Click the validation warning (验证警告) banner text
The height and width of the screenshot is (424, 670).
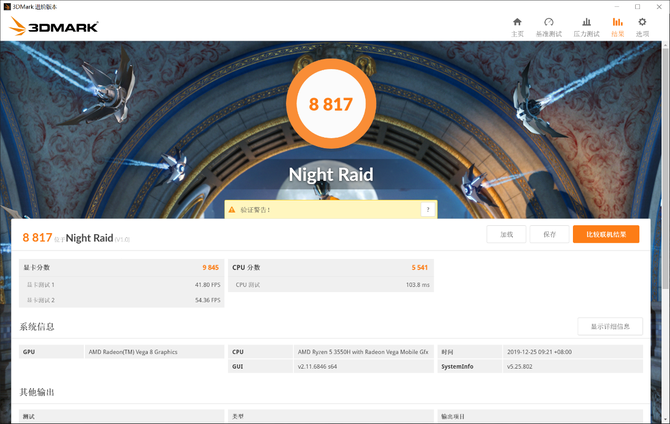coord(255,210)
